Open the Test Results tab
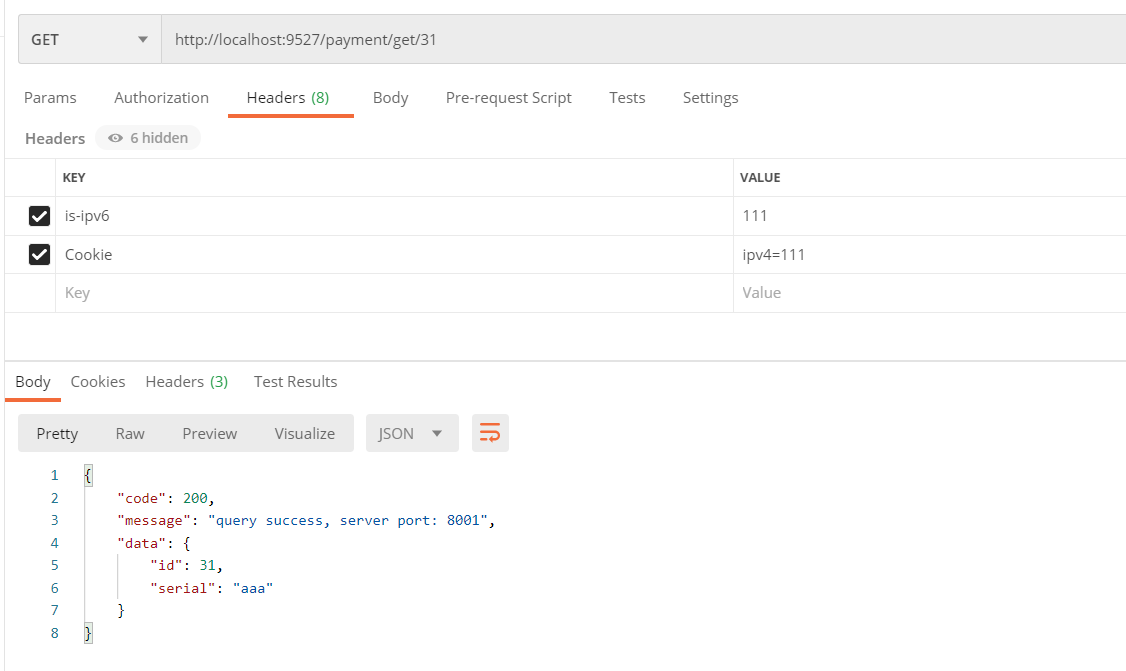This screenshot has height=671, width=1126. 295,381
